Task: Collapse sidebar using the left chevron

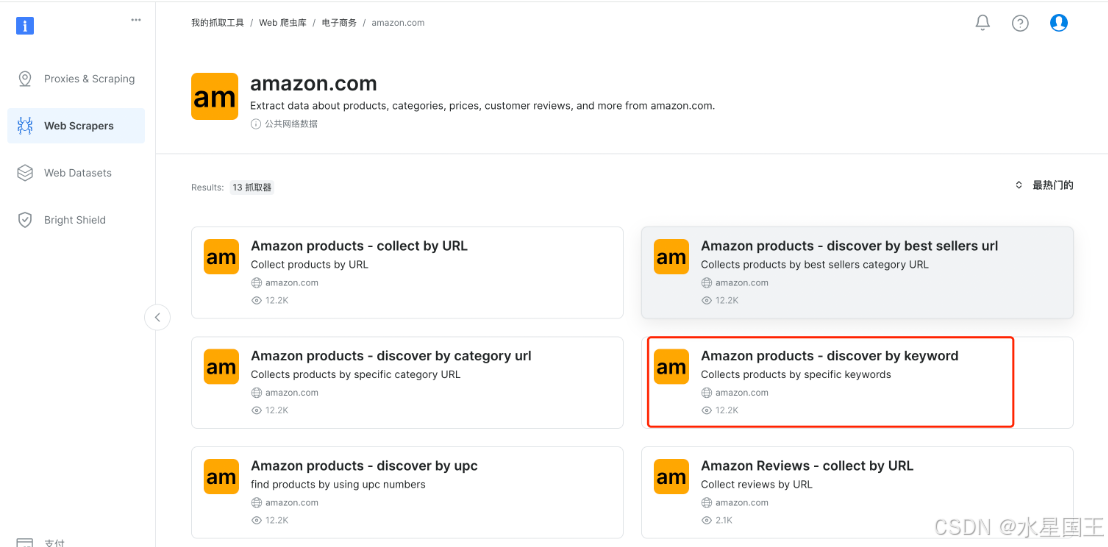Action: pyautogui.click(x=158, y=317)
